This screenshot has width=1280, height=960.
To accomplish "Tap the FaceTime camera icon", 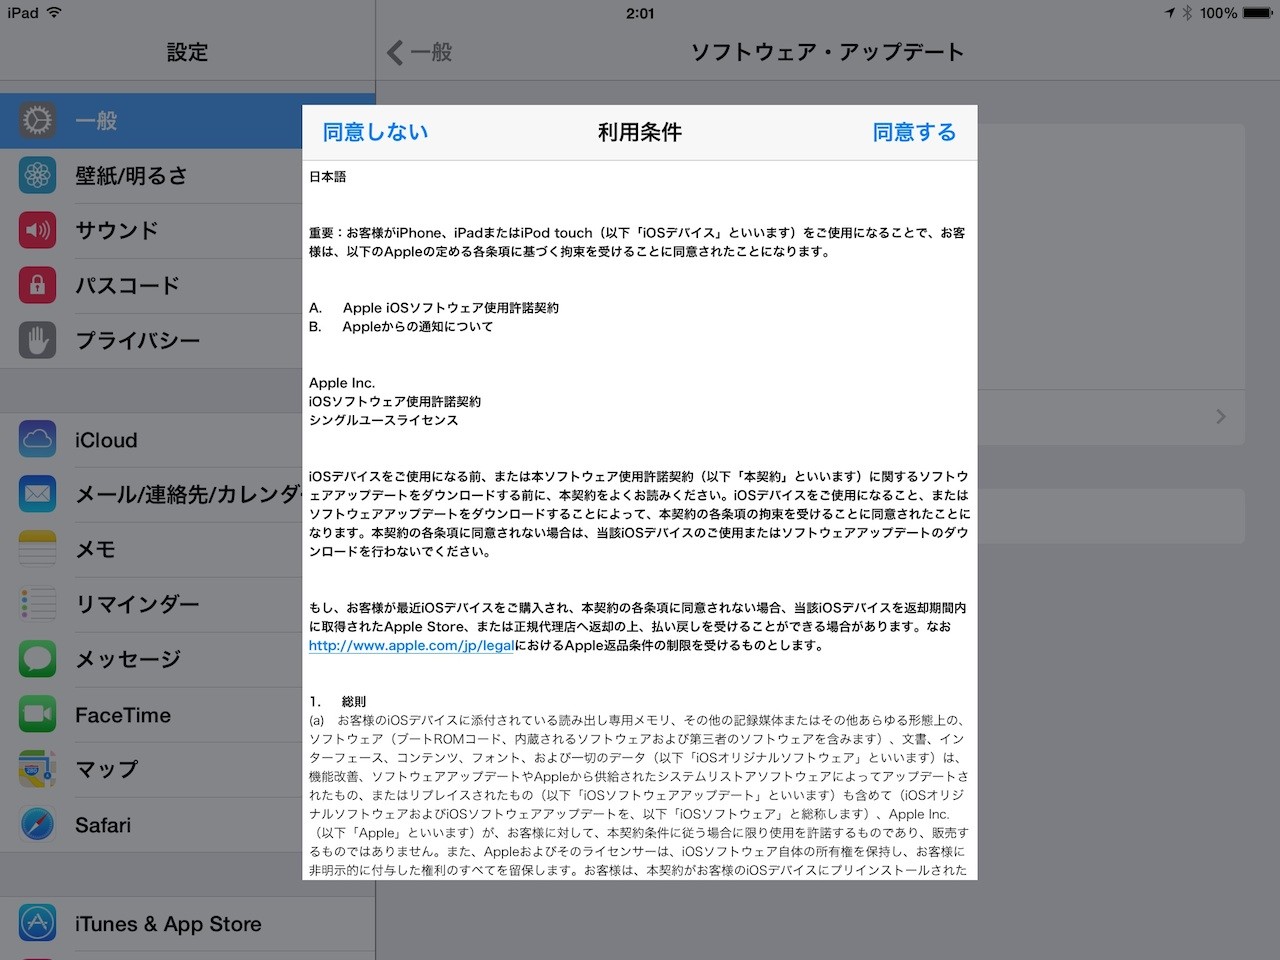I will pos(37,714).
